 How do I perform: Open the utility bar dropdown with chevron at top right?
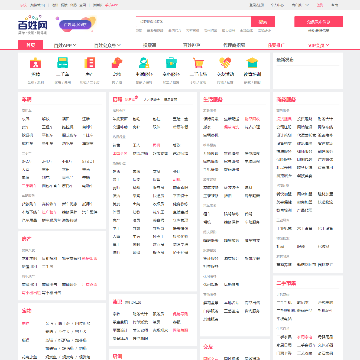point(300,5)
